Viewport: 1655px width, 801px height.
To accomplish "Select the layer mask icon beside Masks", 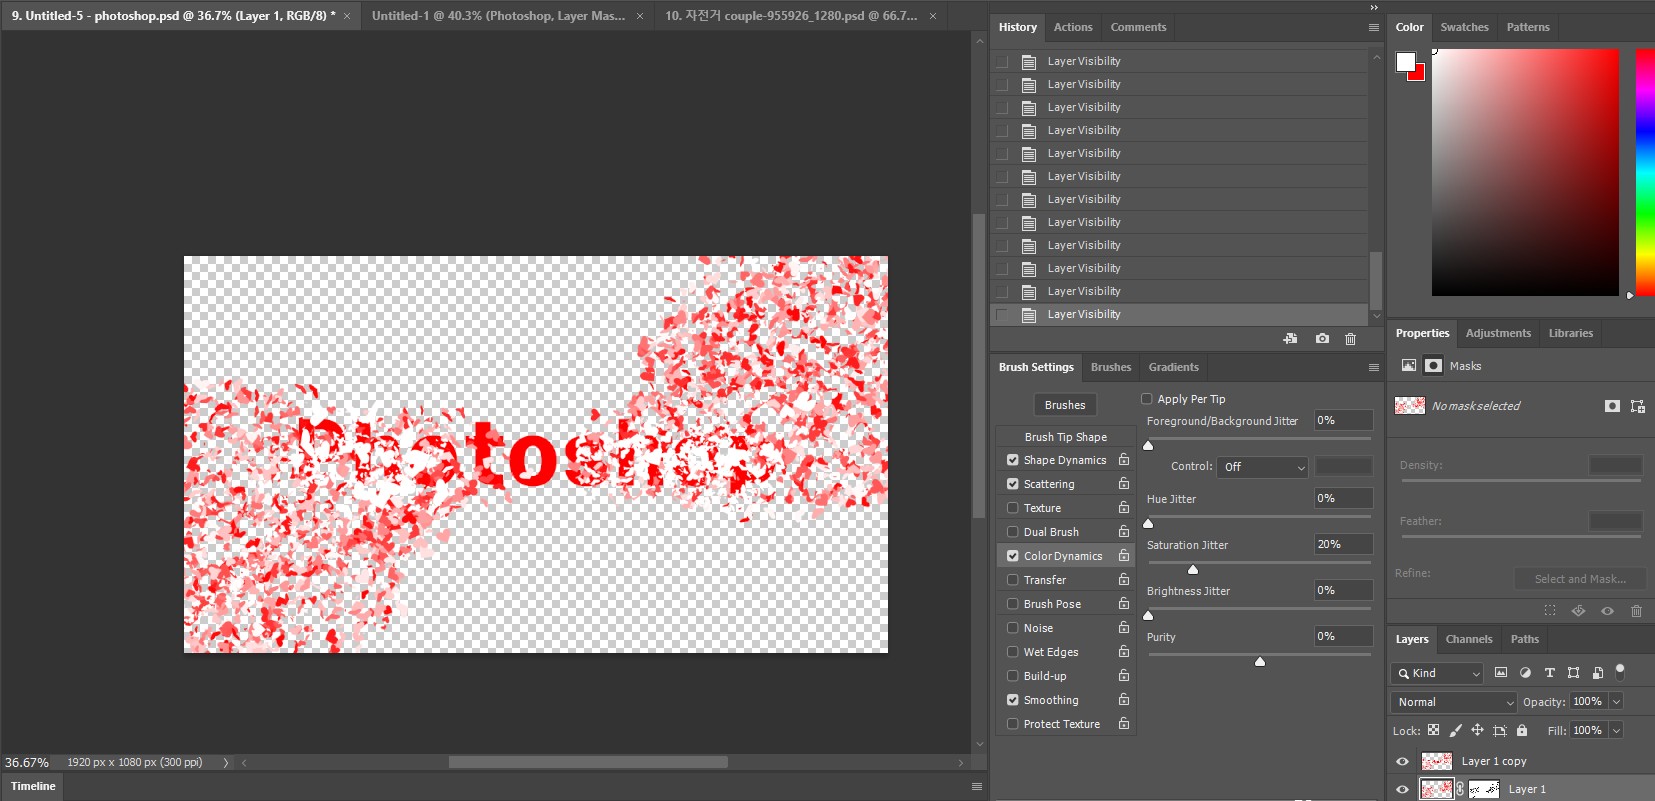I will point(1433,366).
